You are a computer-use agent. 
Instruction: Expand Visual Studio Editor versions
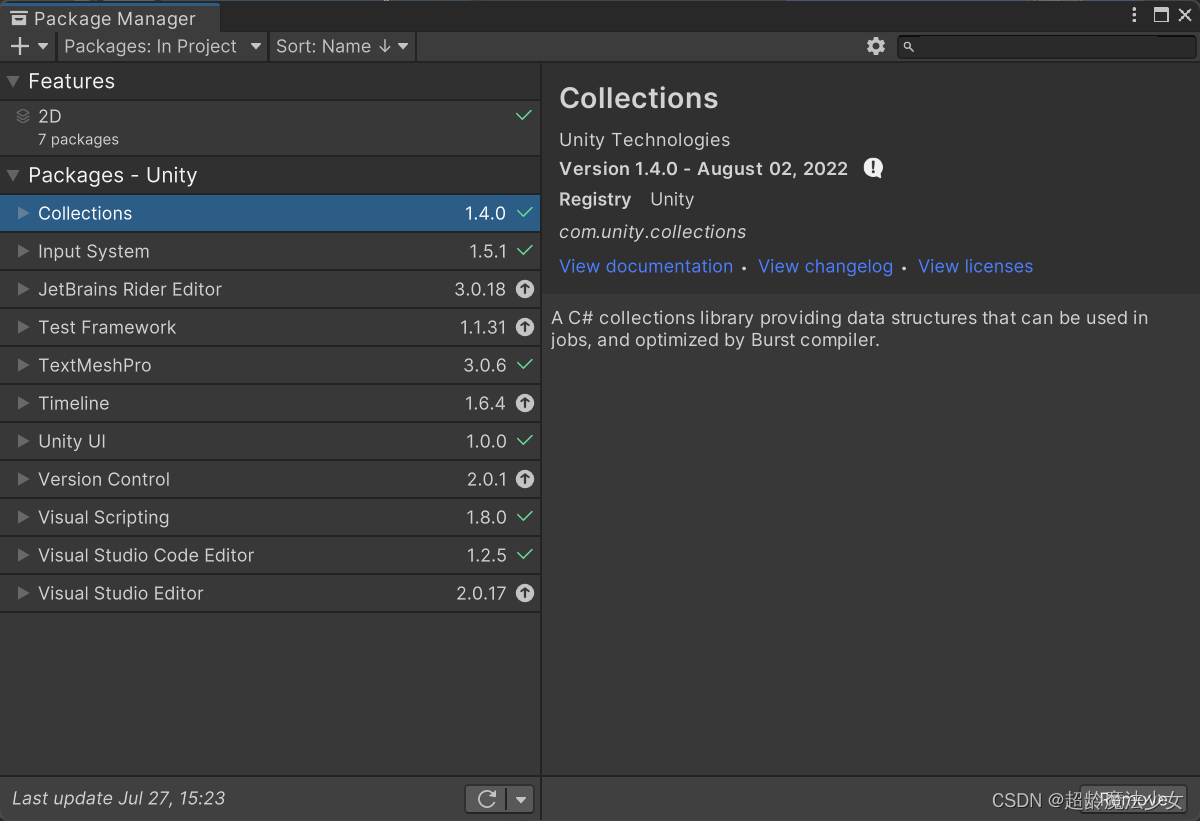pos(24,593)
